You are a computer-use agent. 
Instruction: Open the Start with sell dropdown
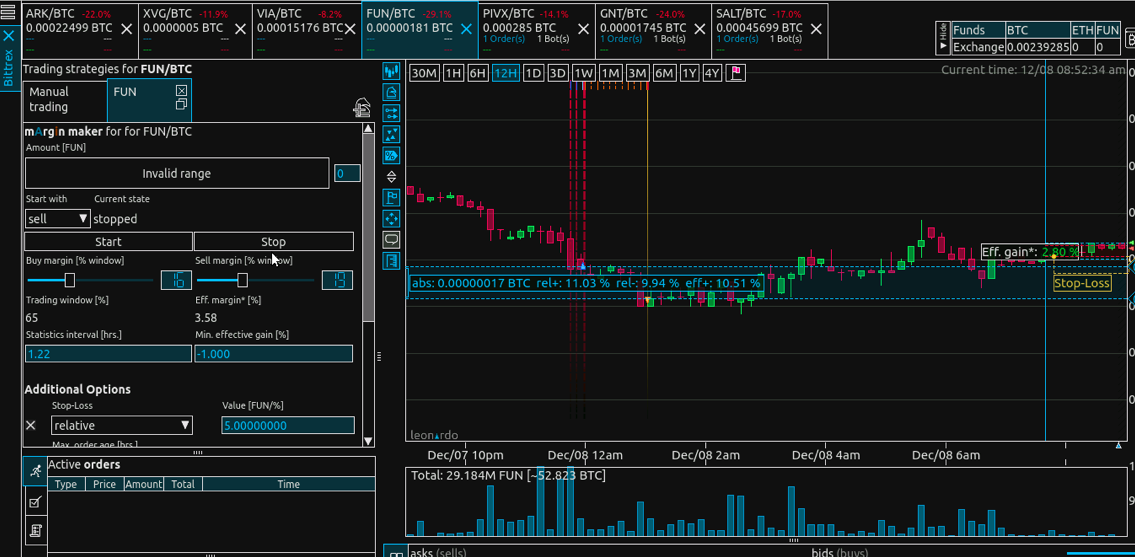[x=58, y=218]
